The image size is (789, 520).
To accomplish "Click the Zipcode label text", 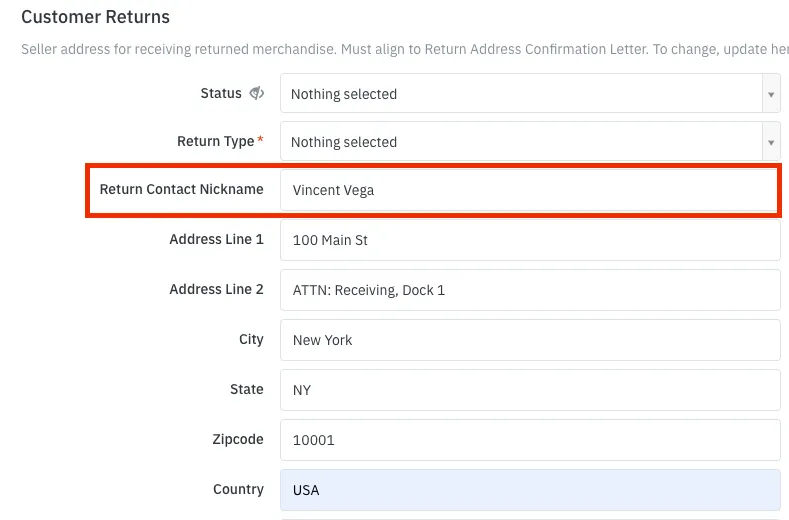I will point(238,439).
